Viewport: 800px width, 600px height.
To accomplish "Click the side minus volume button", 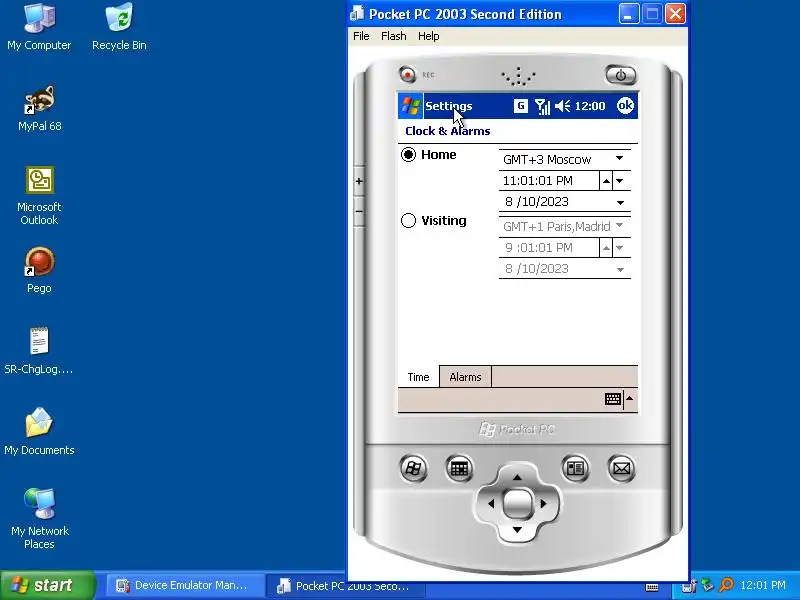I will coord(359,211).
